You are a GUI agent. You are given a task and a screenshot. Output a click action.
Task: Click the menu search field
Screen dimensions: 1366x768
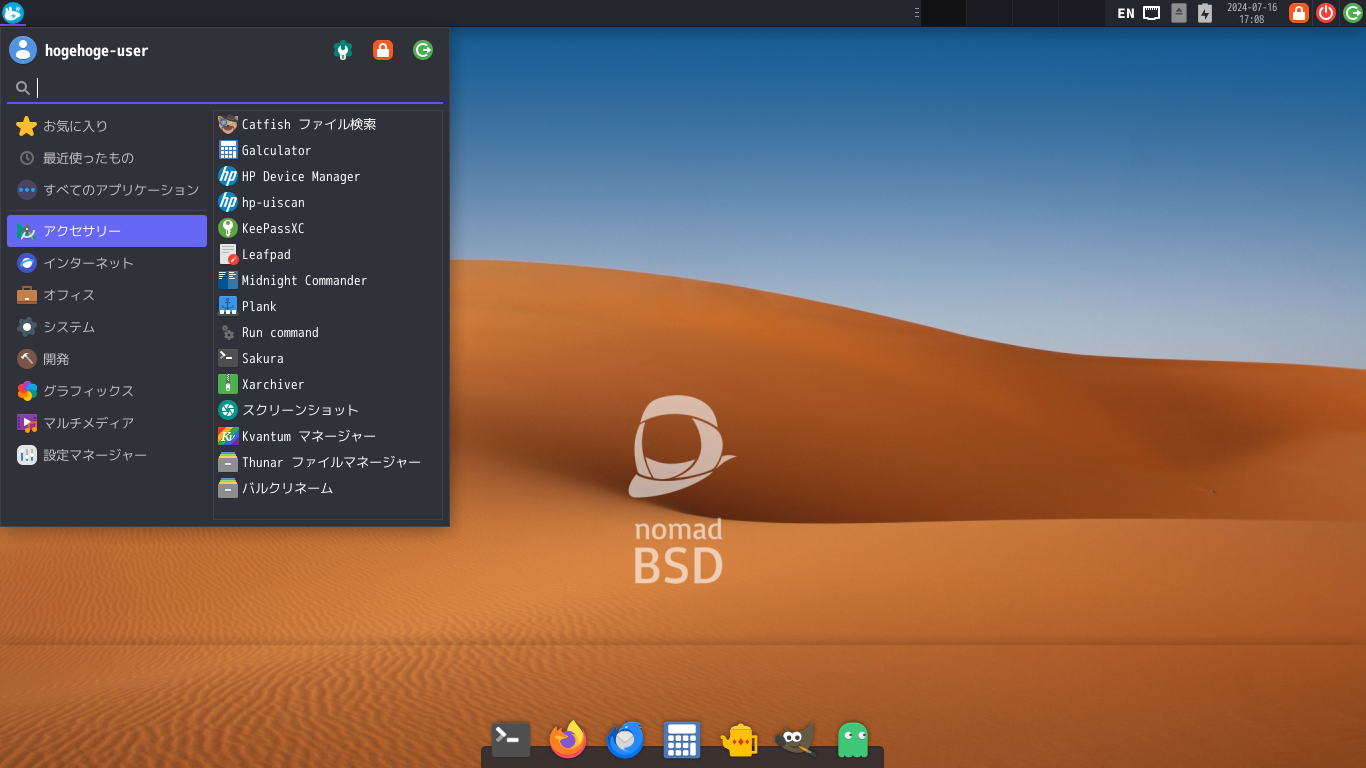[225, 88]
